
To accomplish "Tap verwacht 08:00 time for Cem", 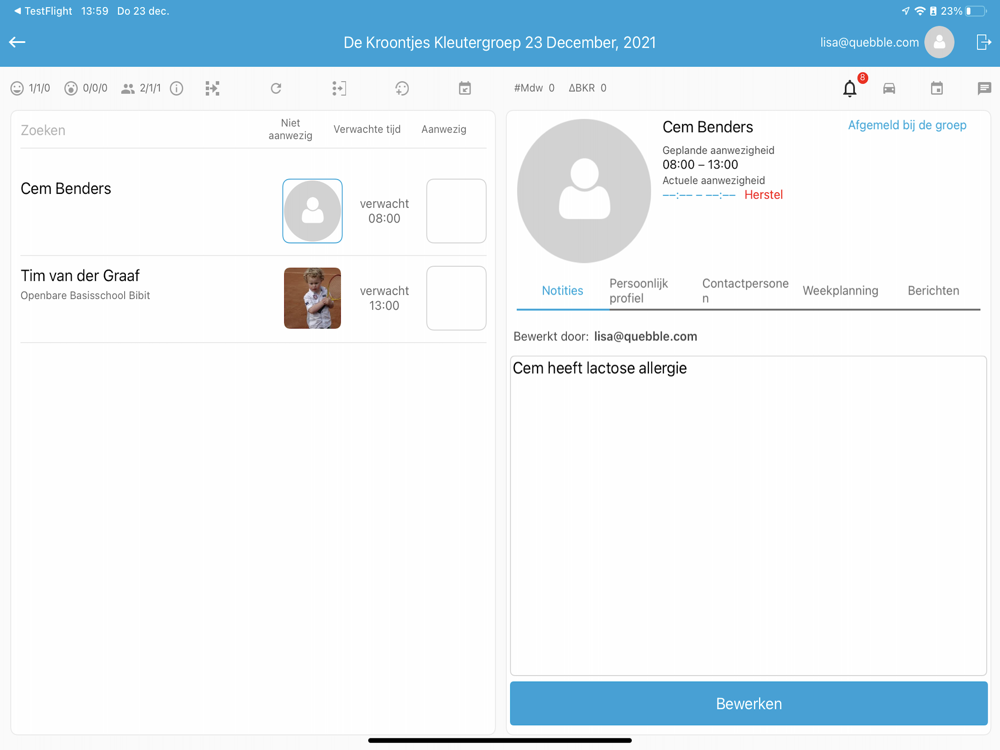I will pos(384,211).
